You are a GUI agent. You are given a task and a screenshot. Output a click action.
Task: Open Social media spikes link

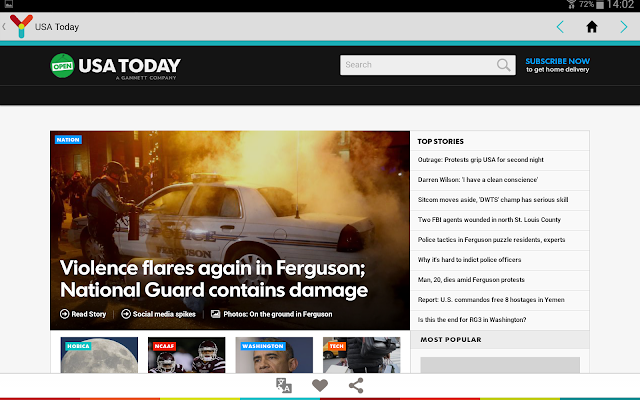[158, 314]
